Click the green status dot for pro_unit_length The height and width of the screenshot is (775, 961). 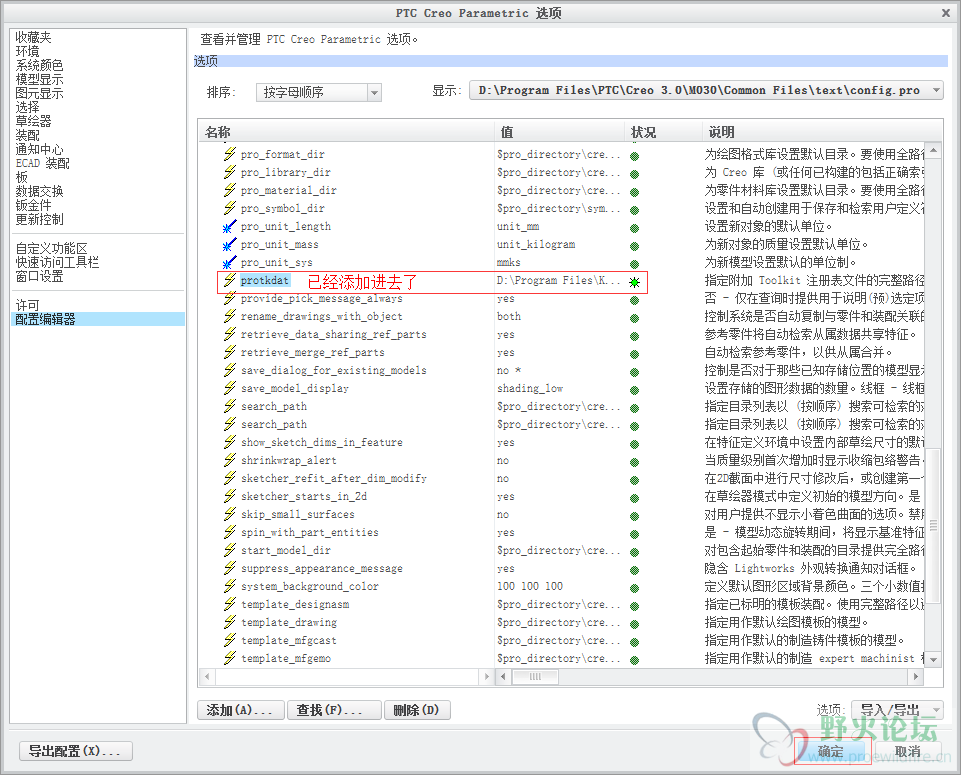tap(634, 229)
